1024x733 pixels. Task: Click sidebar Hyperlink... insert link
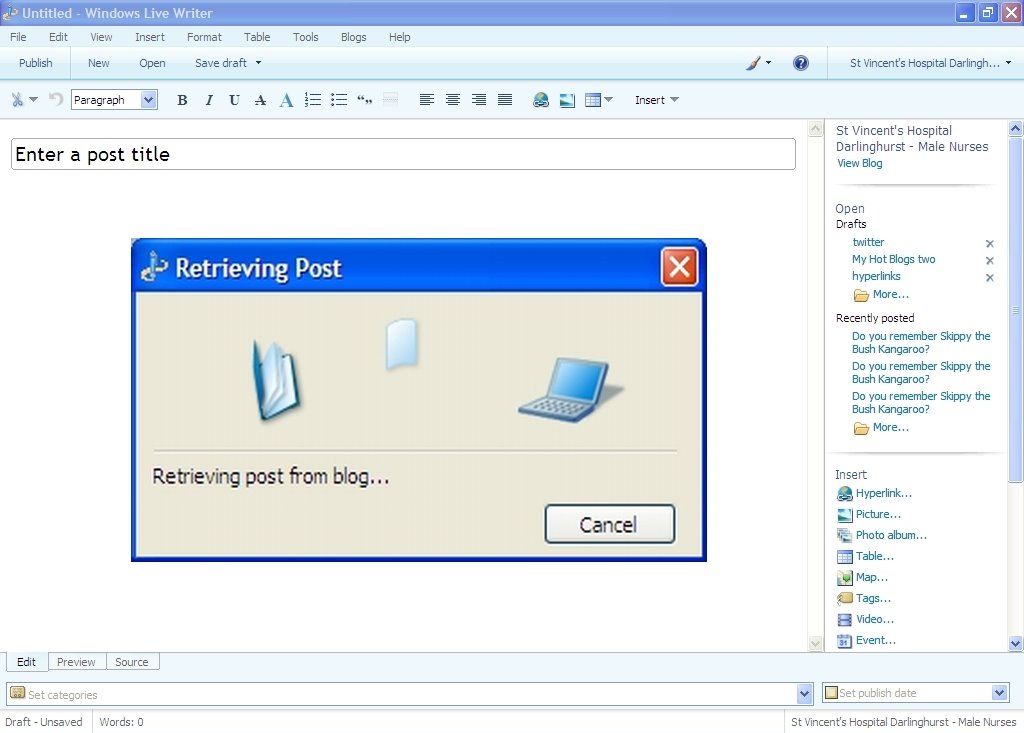(884, 493)
